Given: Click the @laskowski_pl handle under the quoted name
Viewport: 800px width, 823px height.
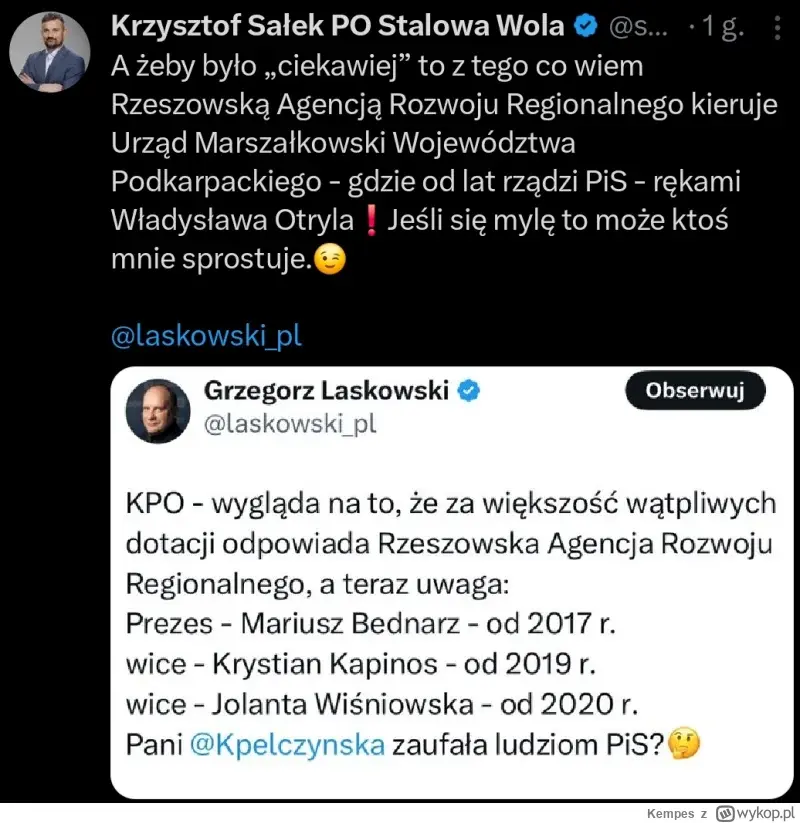Looking at the screenshot, I should [x=290, y=424].
